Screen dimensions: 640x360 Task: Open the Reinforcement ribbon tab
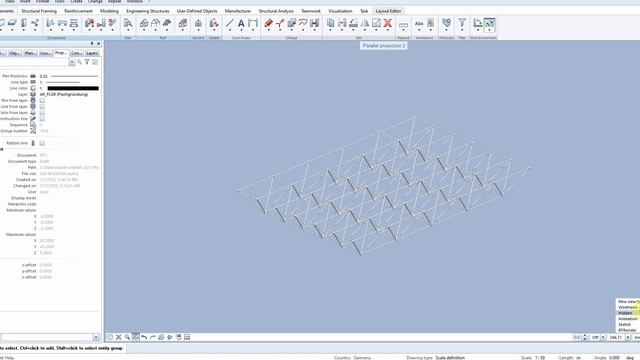point(78,11)
